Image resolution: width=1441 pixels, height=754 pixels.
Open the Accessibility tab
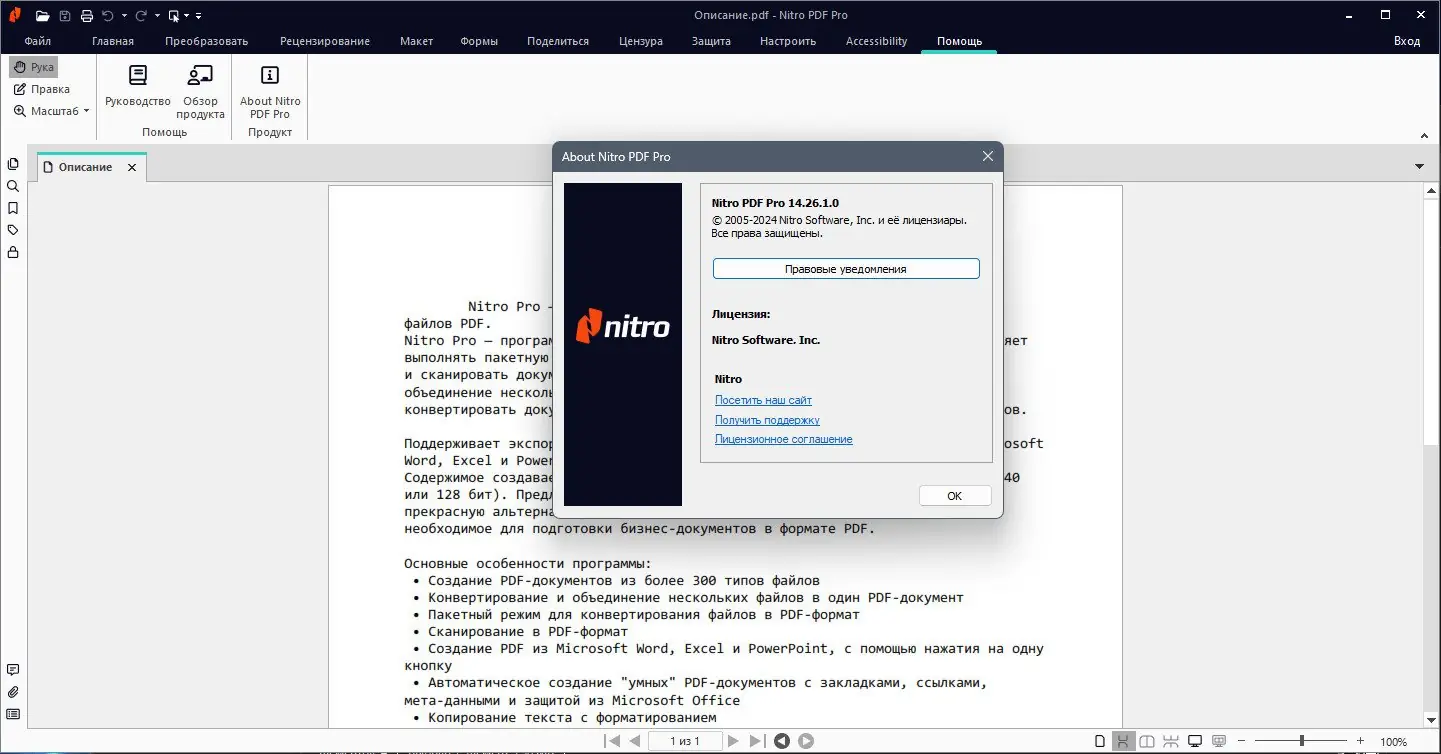coord(876,41)
